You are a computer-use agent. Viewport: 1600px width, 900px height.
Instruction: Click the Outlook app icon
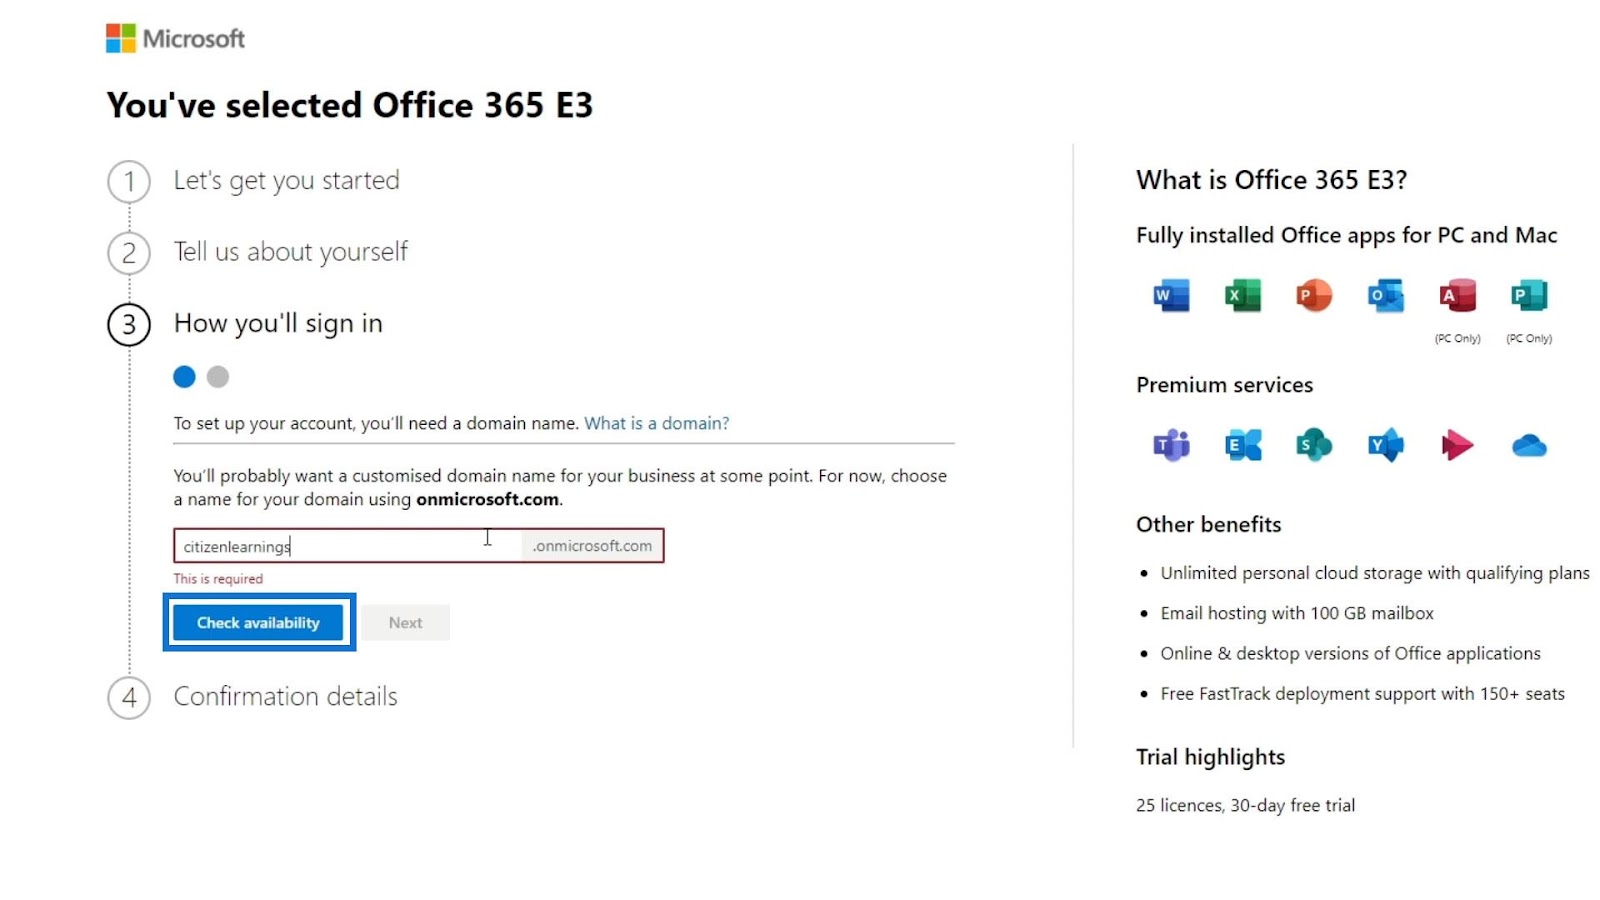(x=1386, y=296)
